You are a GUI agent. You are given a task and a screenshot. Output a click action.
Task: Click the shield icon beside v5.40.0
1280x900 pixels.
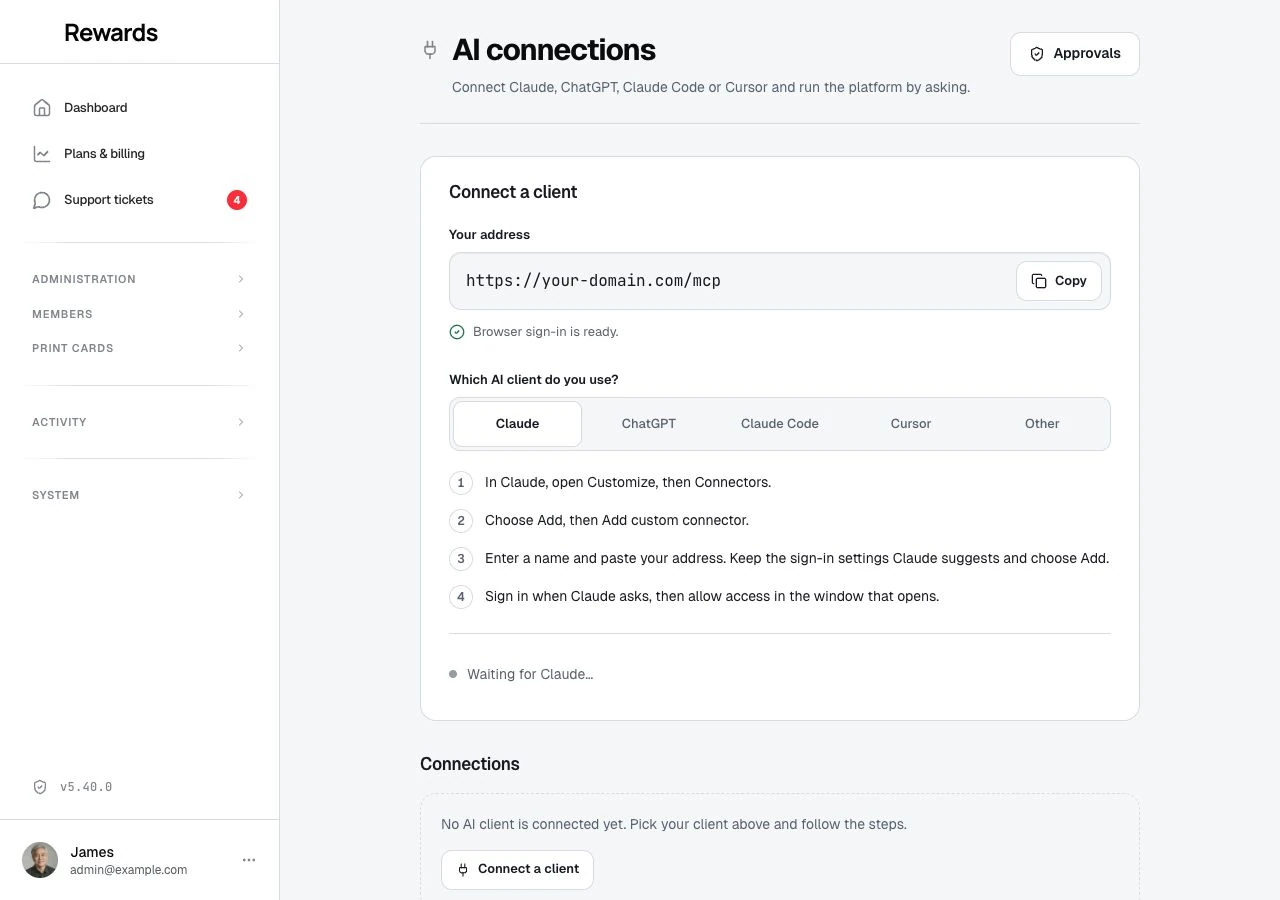point(40,787)
